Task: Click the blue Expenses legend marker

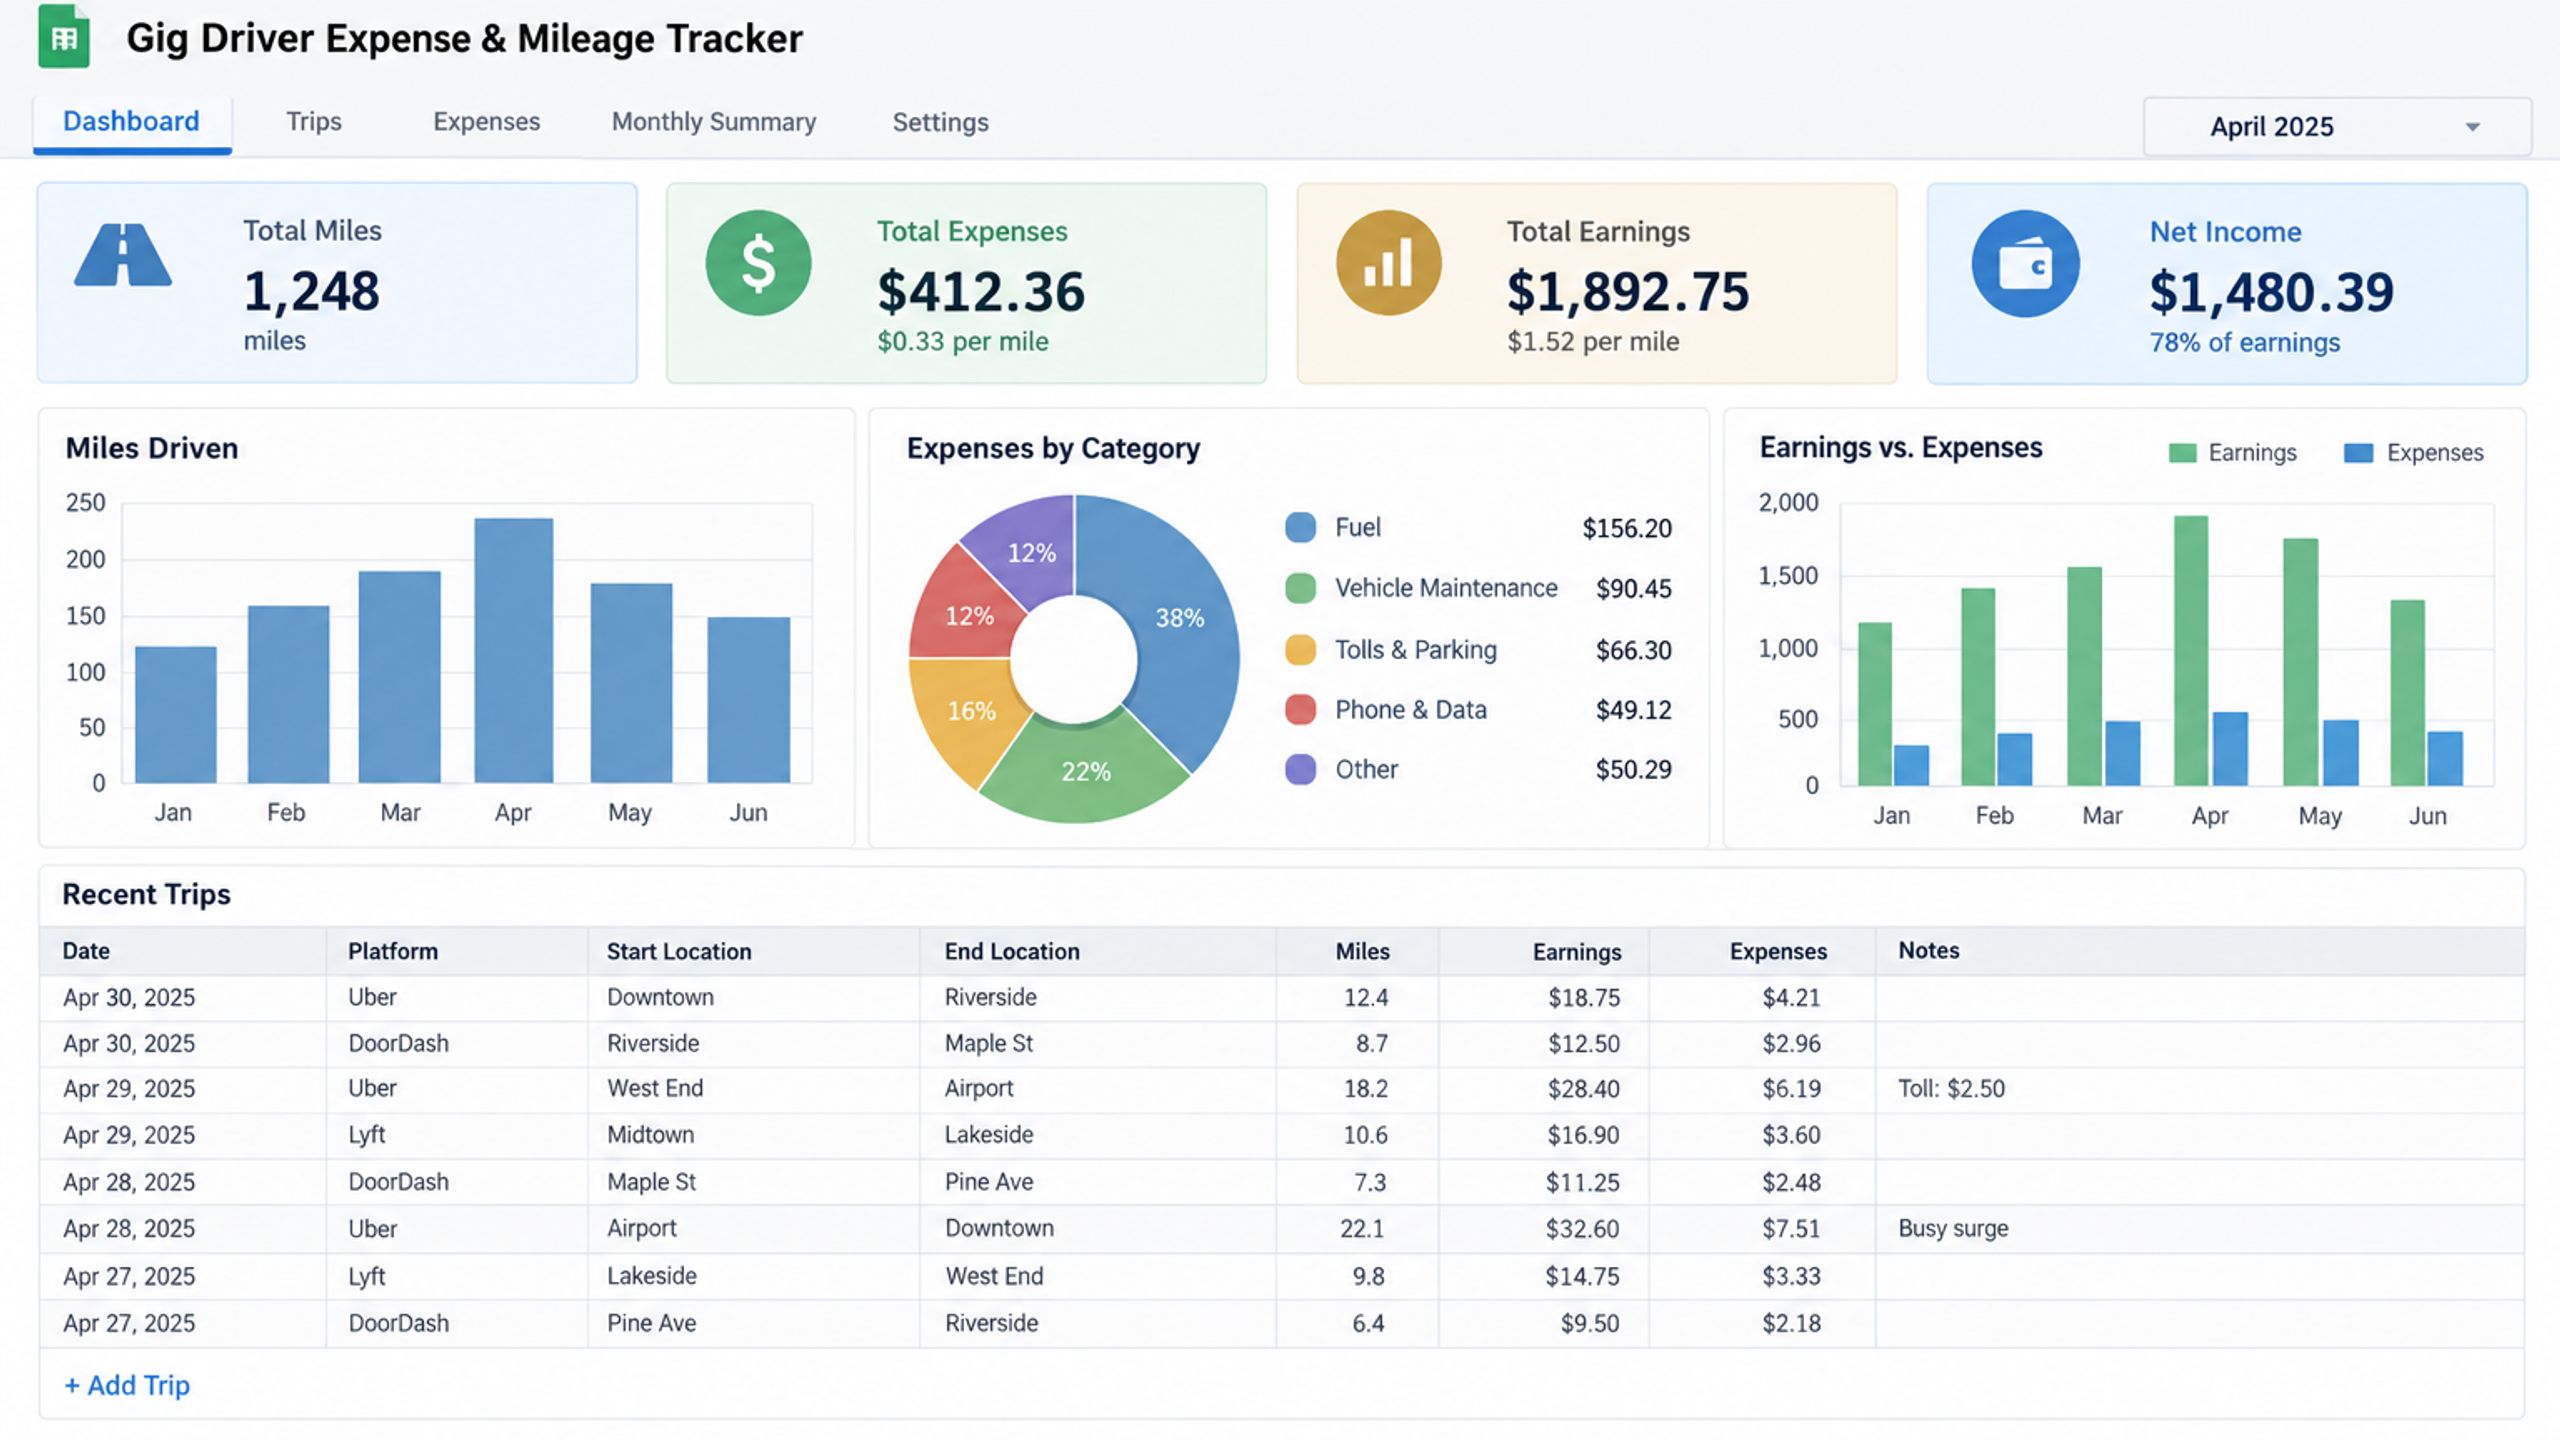Action: tap(2358, 453)
